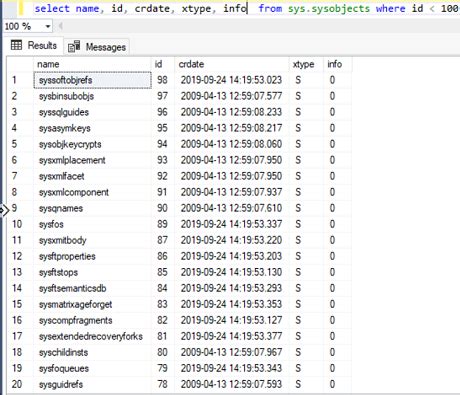Click crdate 2019-09-24 14:19:53.023
Screen dimensions: 460x395
click(232, 80)
